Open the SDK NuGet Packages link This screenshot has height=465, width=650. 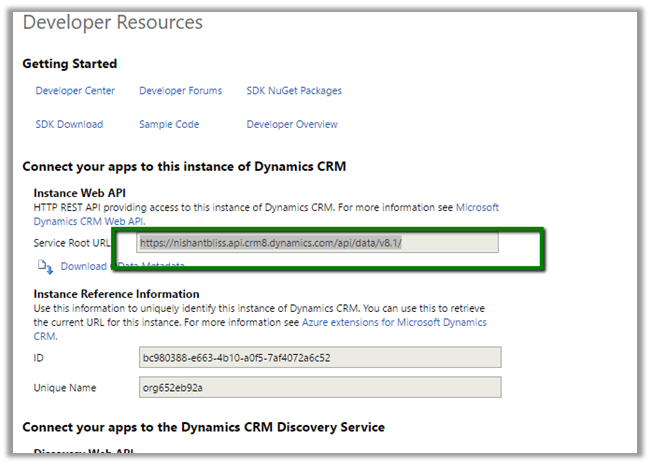coord(294,91)
